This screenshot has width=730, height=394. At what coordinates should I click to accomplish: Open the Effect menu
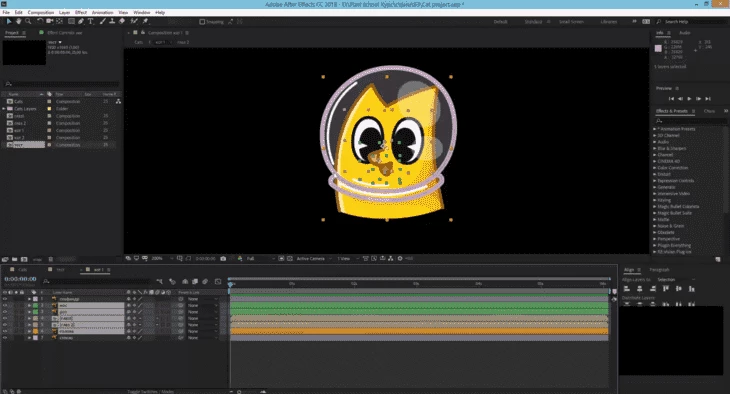point(81,13)
